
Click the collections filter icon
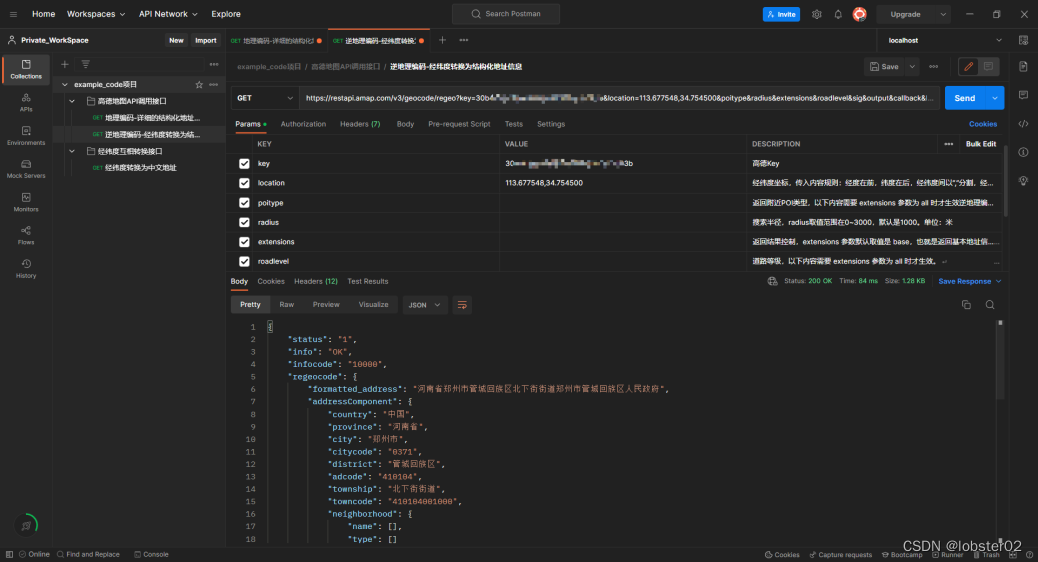click(x=85, y=64)
